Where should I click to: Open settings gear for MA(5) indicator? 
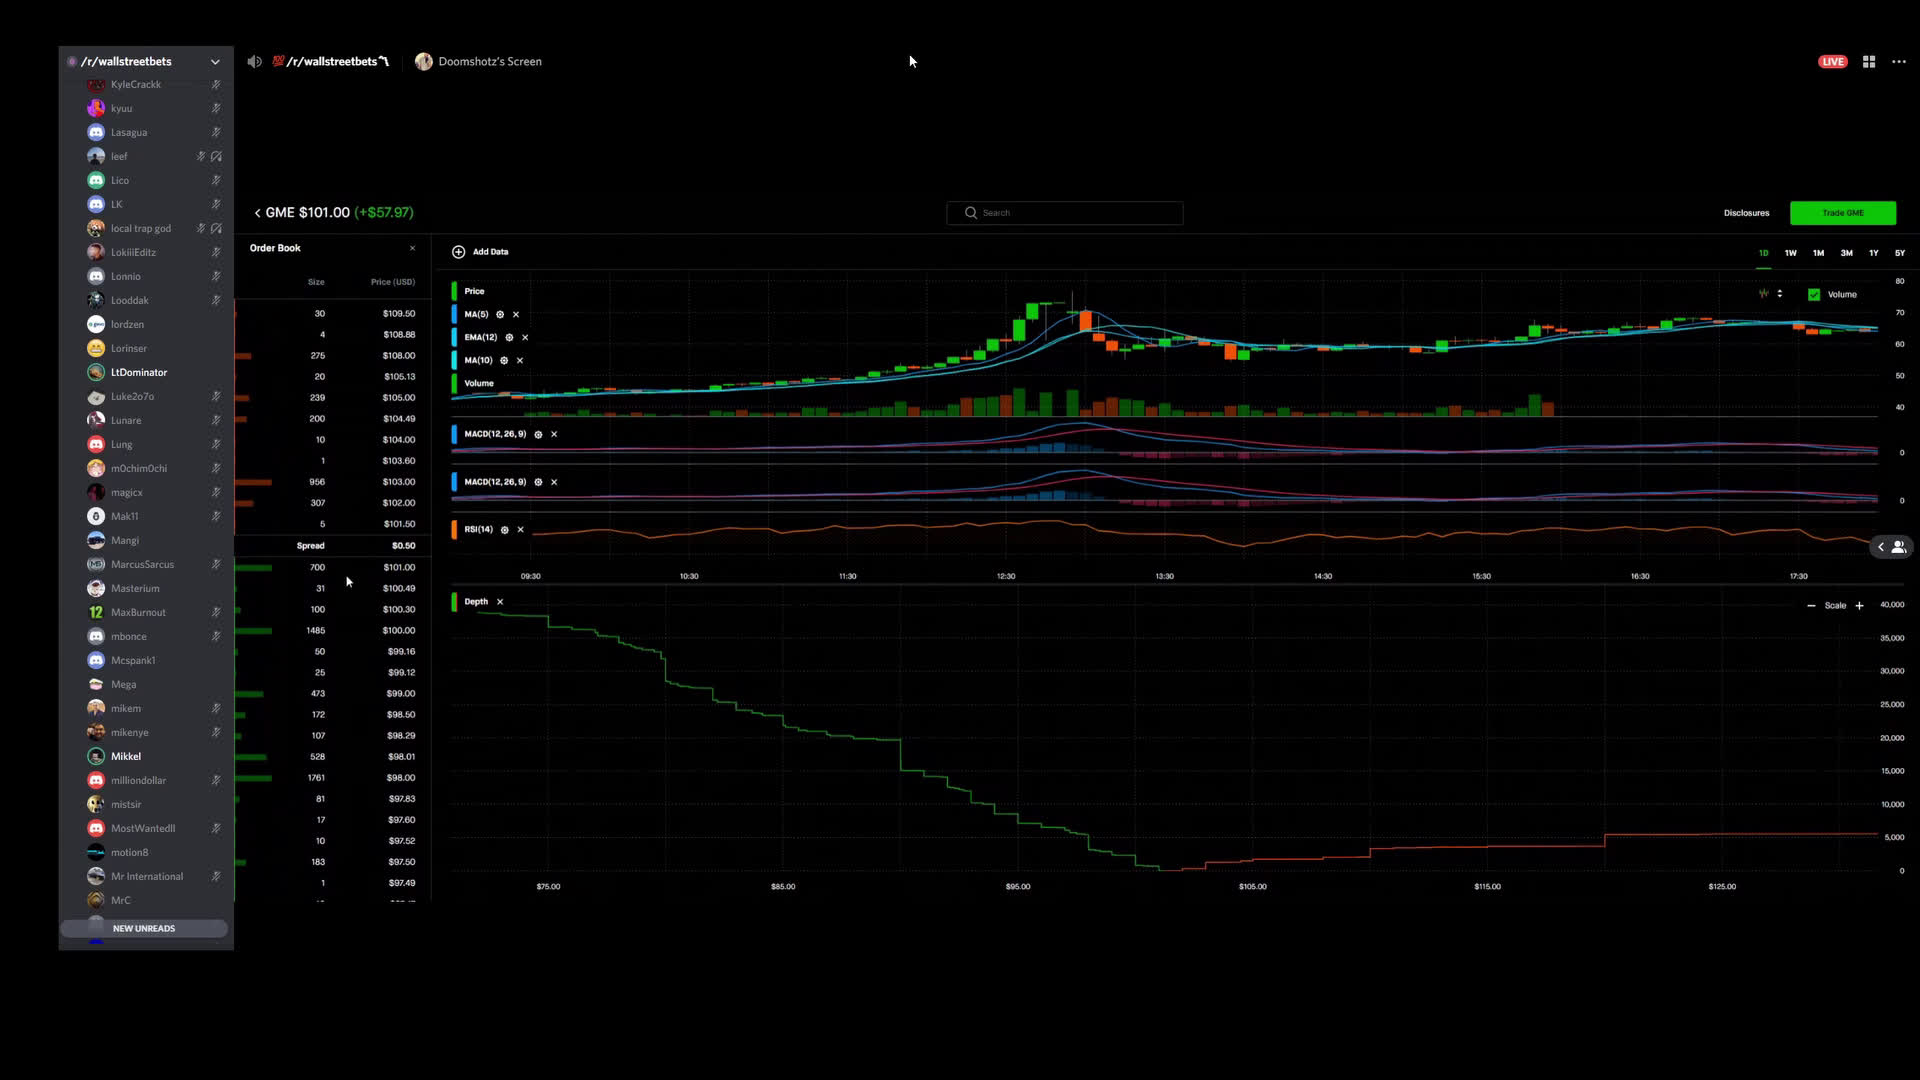click(500, 315)
